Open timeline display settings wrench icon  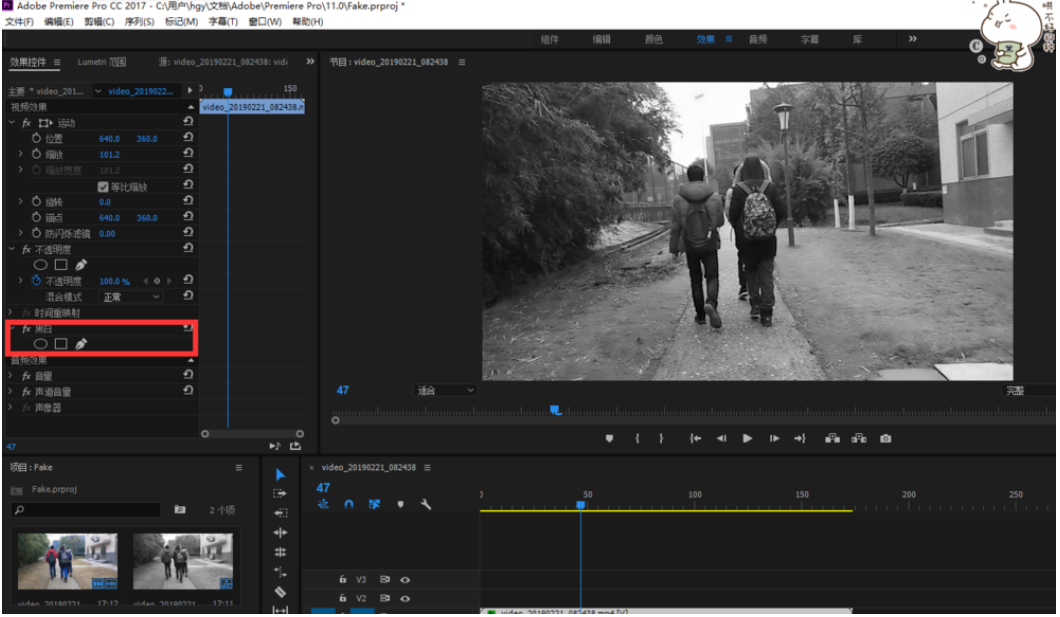click(x=426, y=505)
